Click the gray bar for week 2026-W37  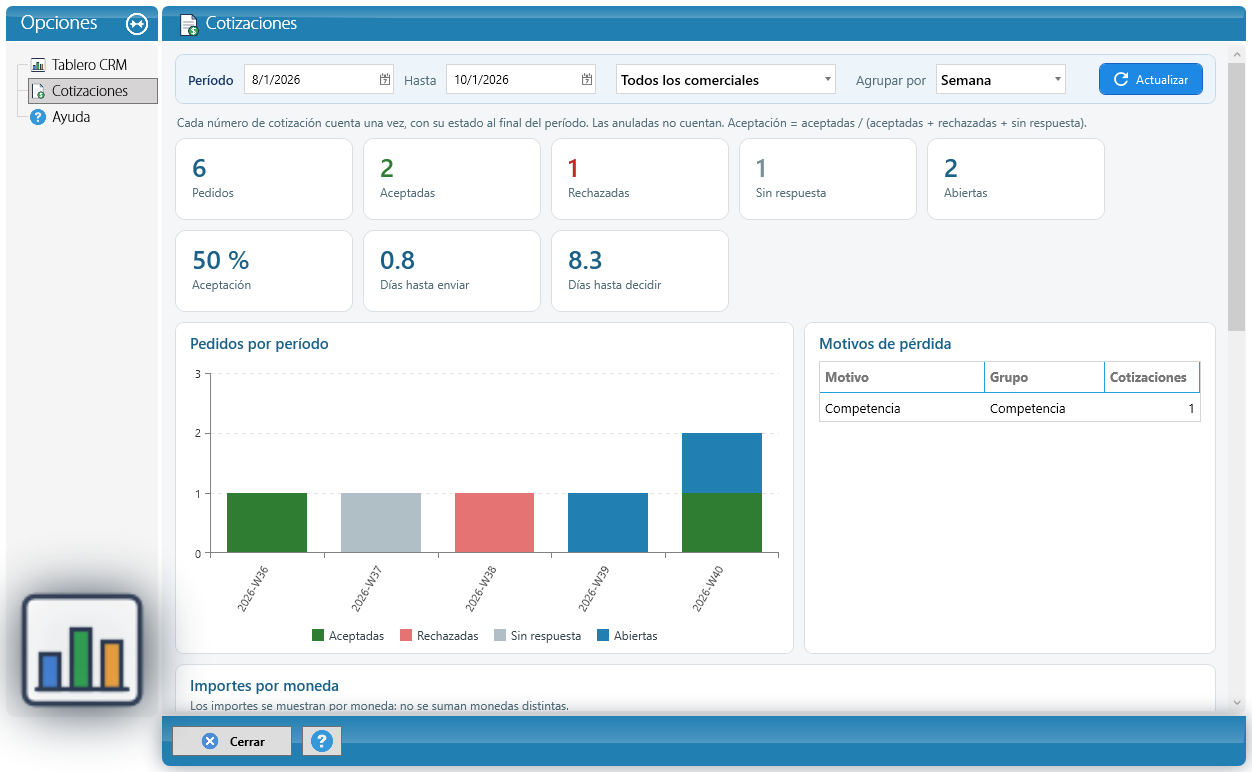tap(381, 523)
